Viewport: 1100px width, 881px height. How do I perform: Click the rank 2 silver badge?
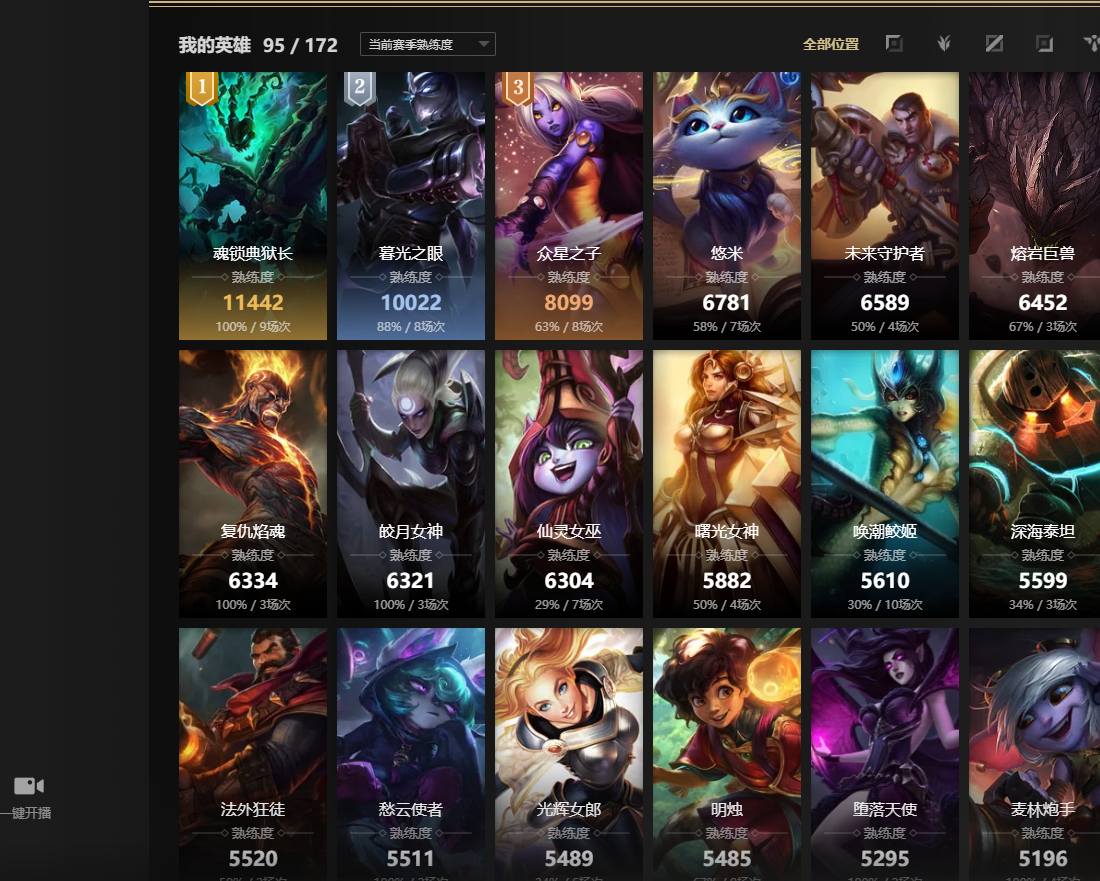click(x=360, y=88)
